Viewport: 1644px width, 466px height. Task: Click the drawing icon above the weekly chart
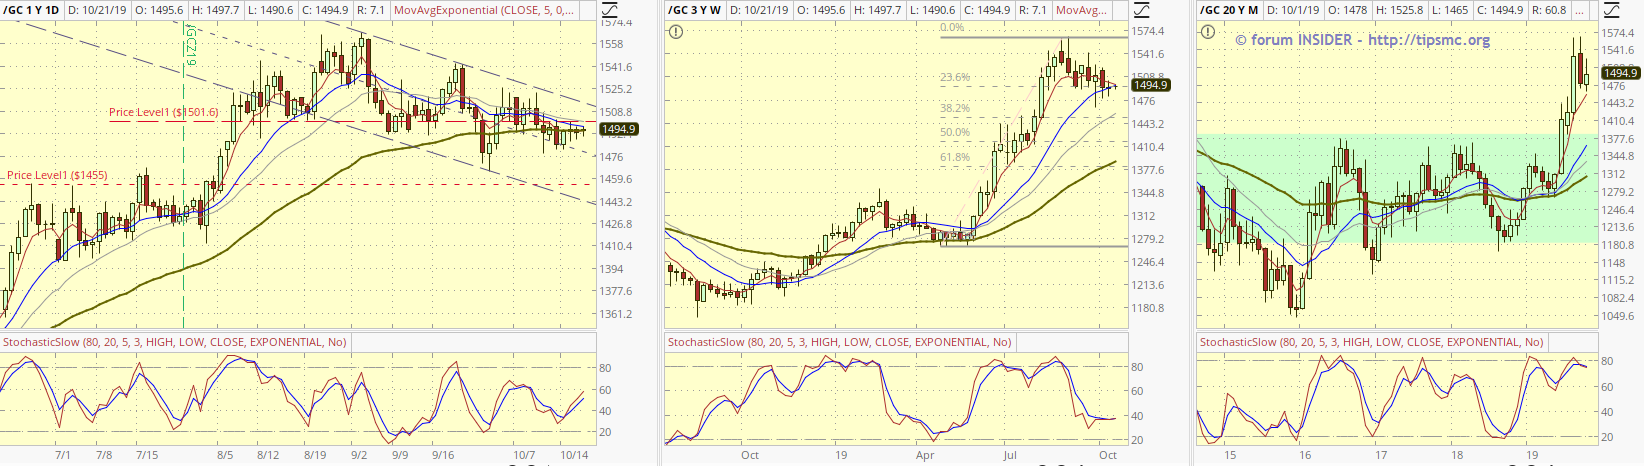coord(1141,10)
